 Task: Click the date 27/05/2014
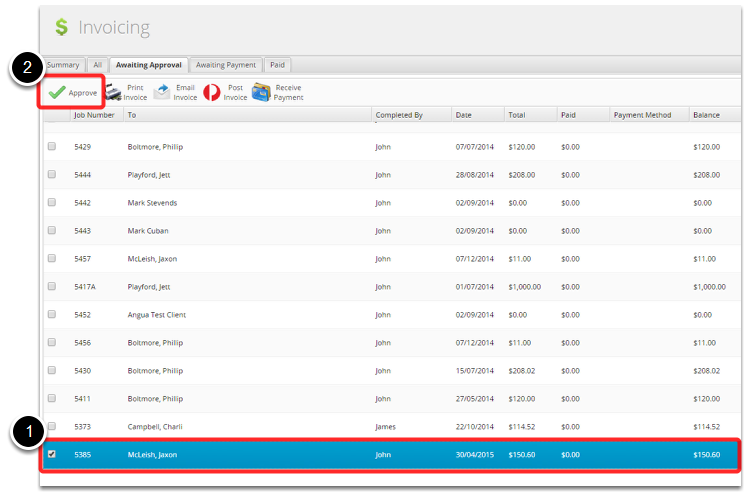[x=474, y=398]
